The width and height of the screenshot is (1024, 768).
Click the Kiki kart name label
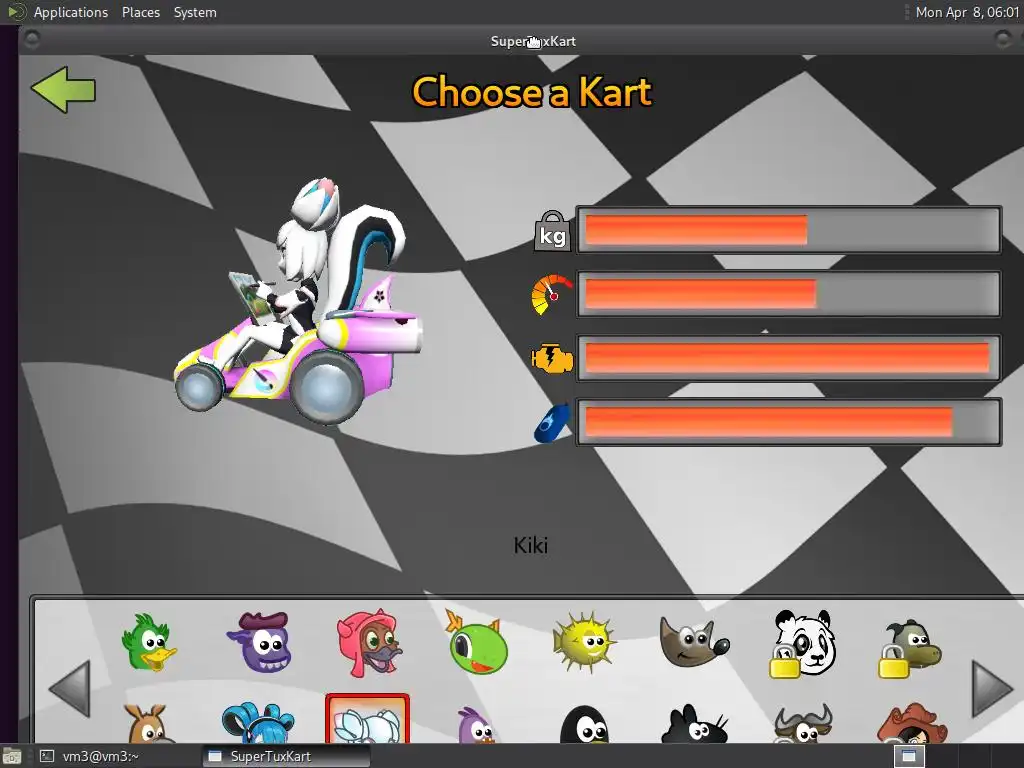tap(531, 545)
